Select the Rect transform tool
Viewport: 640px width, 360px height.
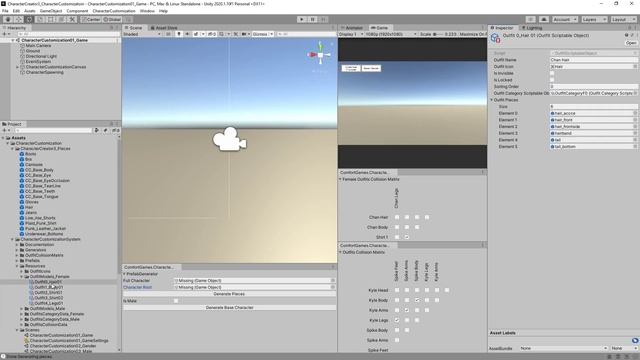(51, 19)
